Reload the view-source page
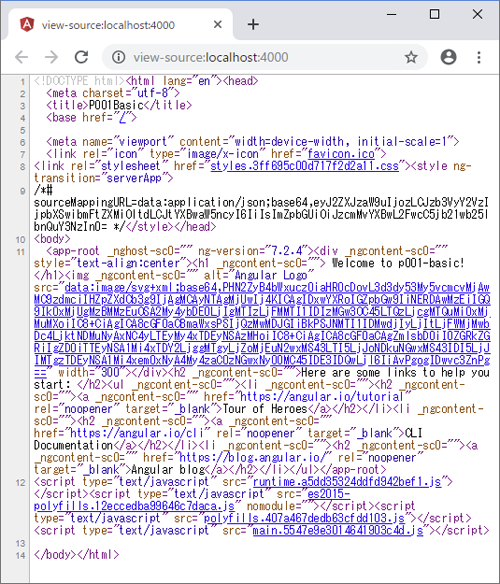This screenshot has height=584, width=500. point(81,57)
